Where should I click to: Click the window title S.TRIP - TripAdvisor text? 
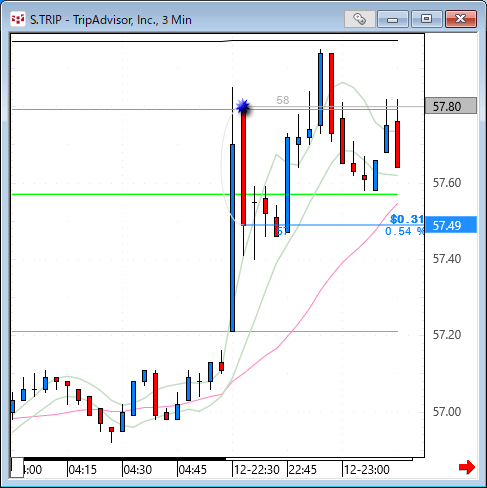click(x=111, y=20)
